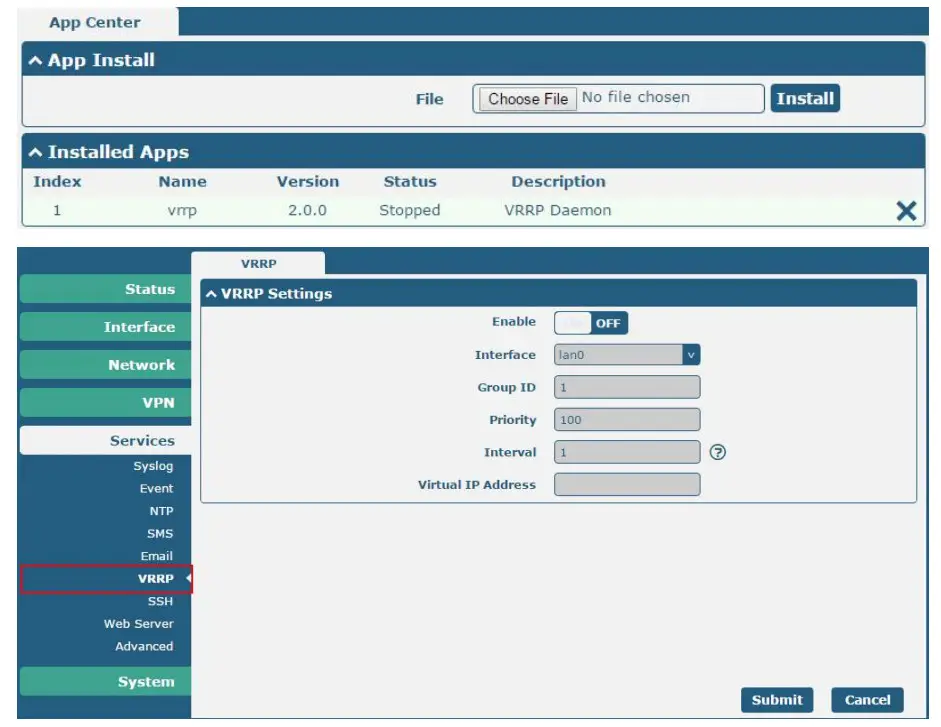Click Choose File to pick an app package

[526, 98]
